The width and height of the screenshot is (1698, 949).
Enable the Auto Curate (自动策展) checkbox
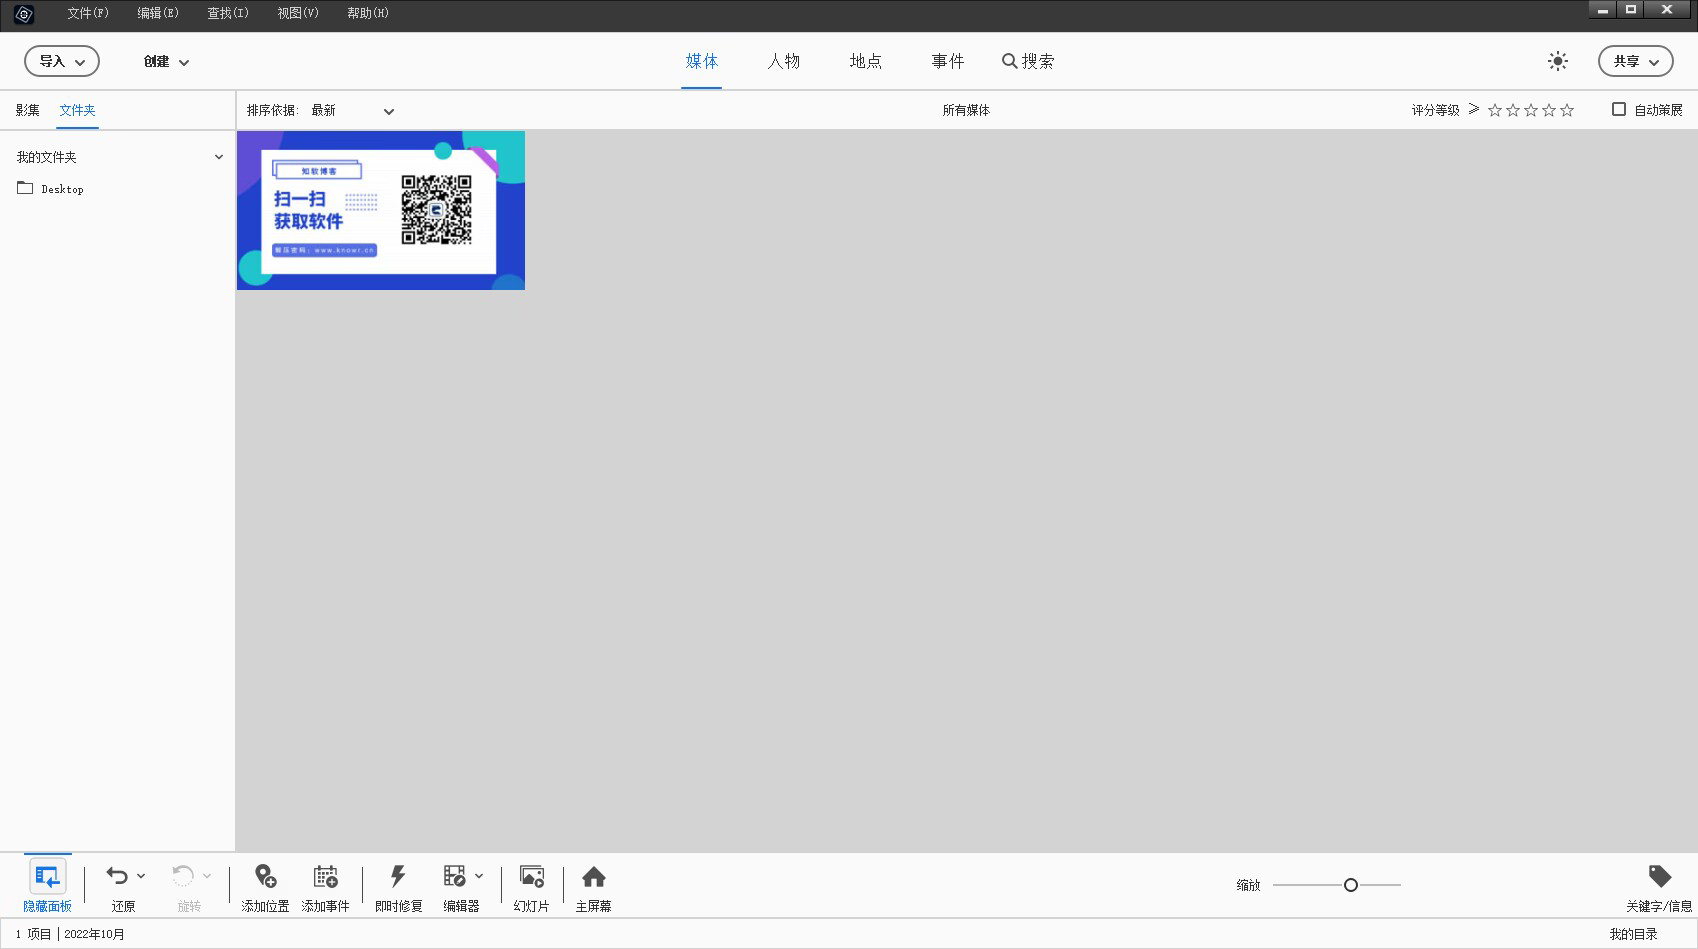click(x=1619, y=109)
